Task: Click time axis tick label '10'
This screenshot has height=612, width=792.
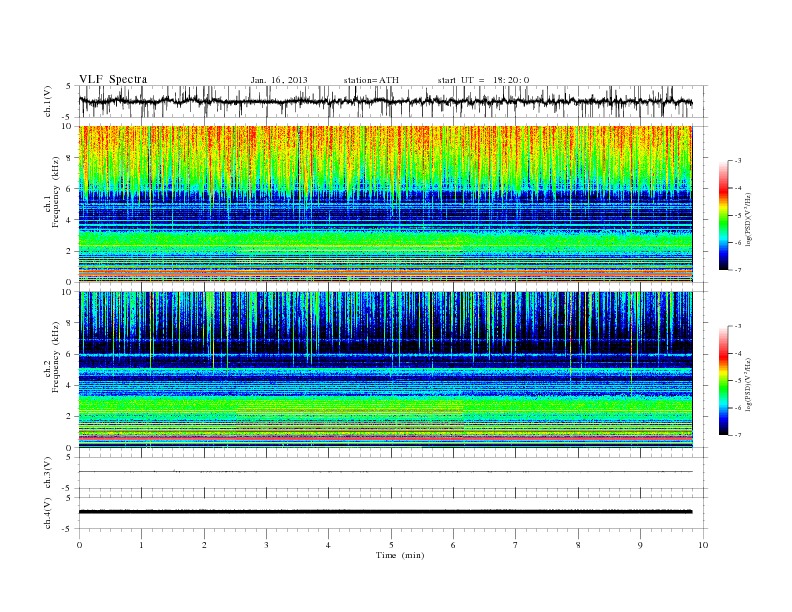Action: click(703, 545)
